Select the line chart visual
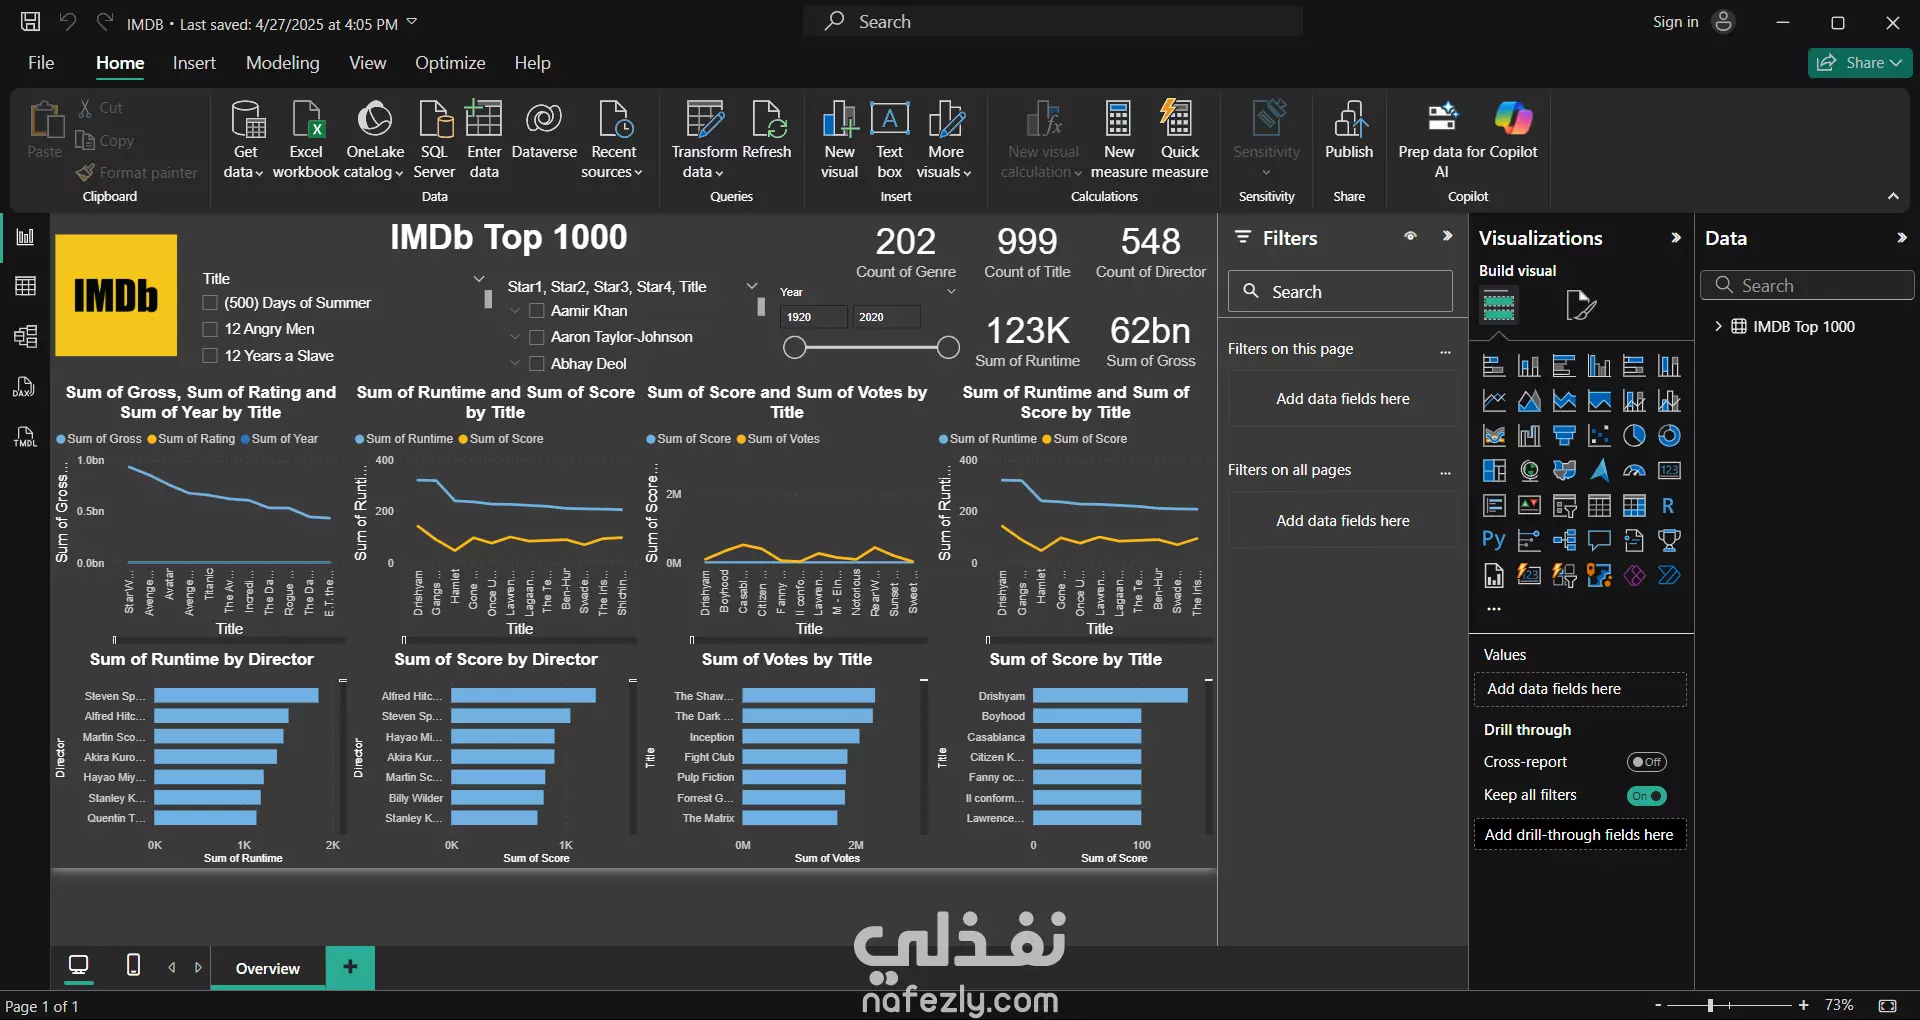1920x1020 pixels. point(1494,401)
